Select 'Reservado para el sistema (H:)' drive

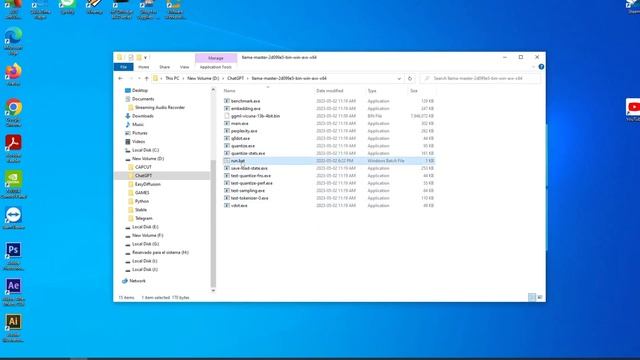click(160, 252)
